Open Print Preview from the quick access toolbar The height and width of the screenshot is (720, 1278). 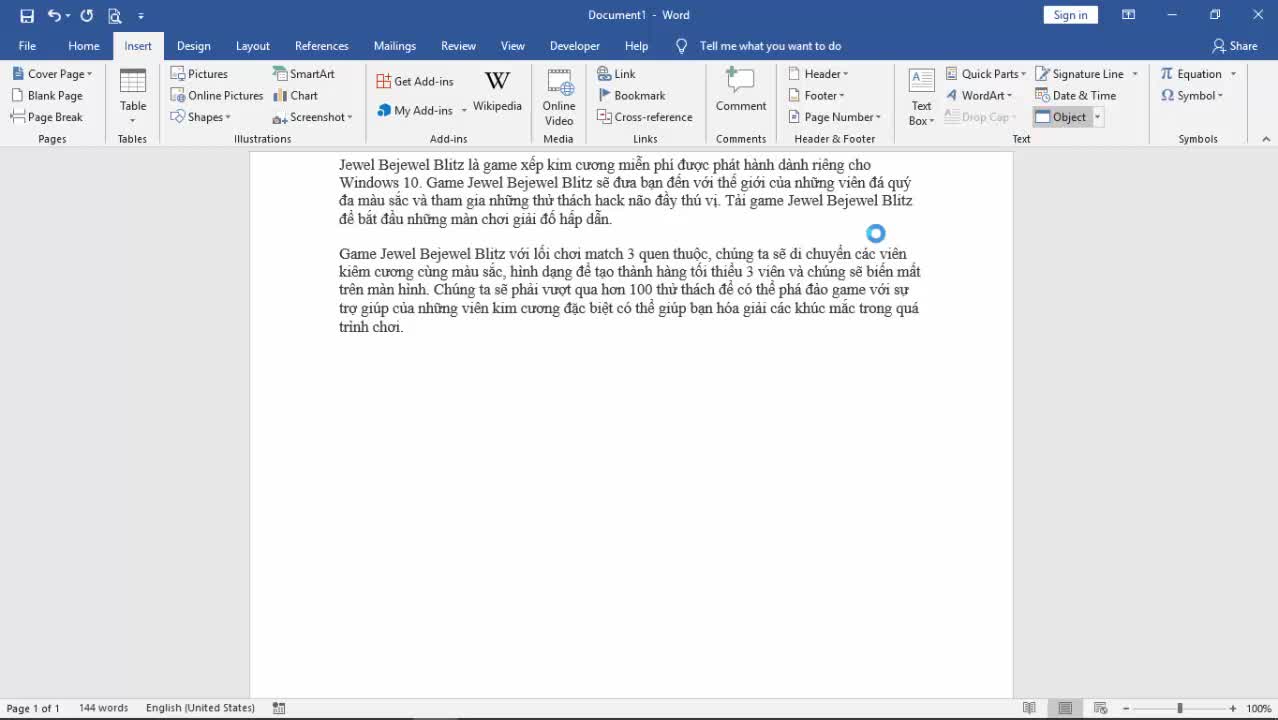point(114,15)
